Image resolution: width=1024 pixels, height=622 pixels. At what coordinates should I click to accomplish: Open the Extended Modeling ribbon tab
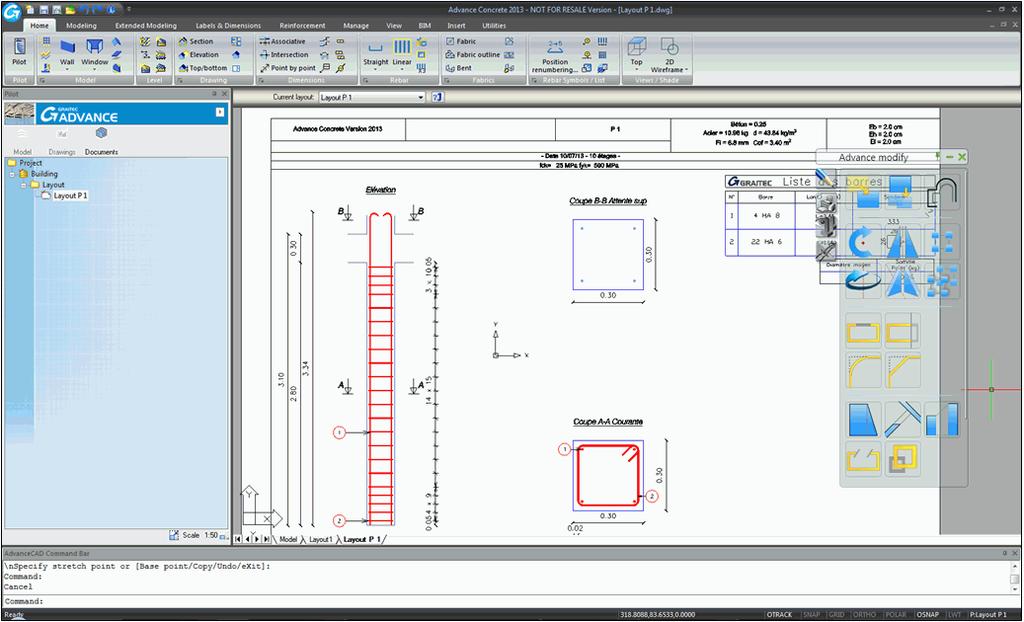pyautogui.click(x=146, y=25)
